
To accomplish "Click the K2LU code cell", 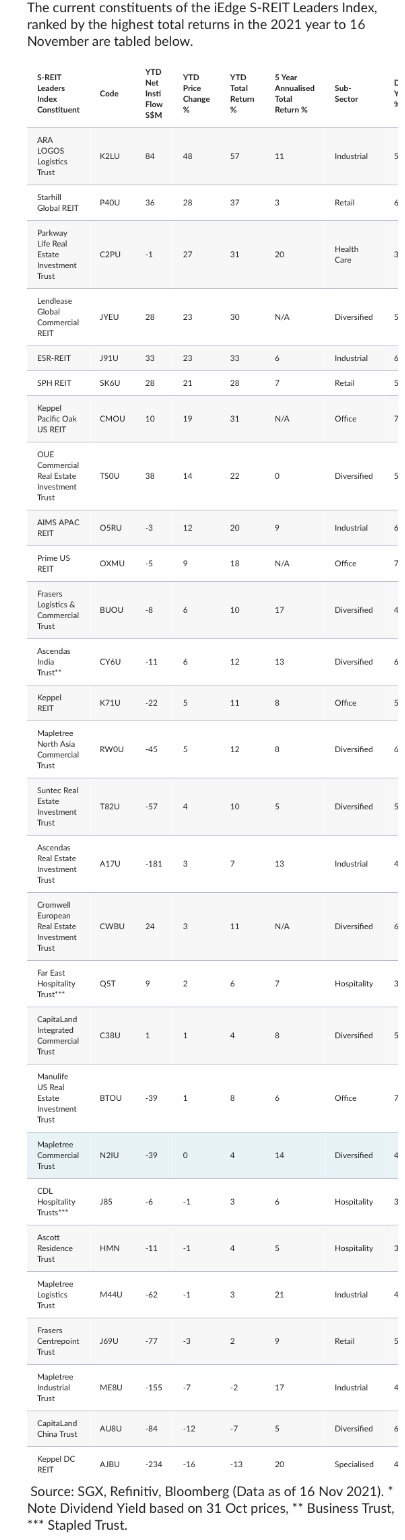I will coord(110,156).
